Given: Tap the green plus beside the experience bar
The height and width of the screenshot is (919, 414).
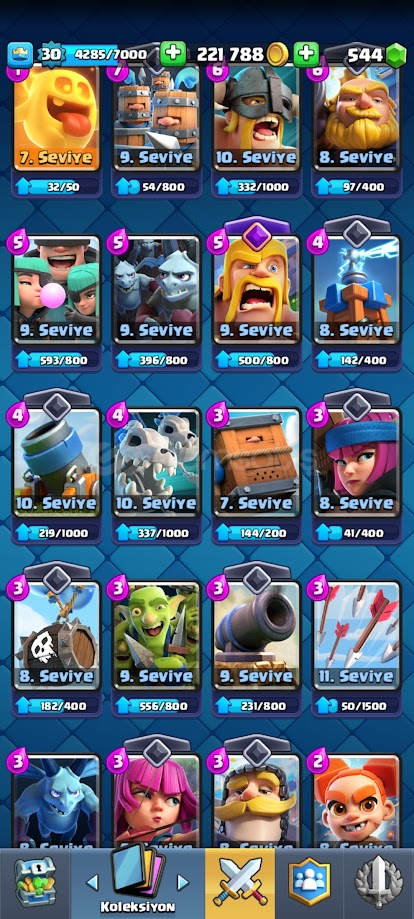Looking at the screenshot, I should 173,54.
